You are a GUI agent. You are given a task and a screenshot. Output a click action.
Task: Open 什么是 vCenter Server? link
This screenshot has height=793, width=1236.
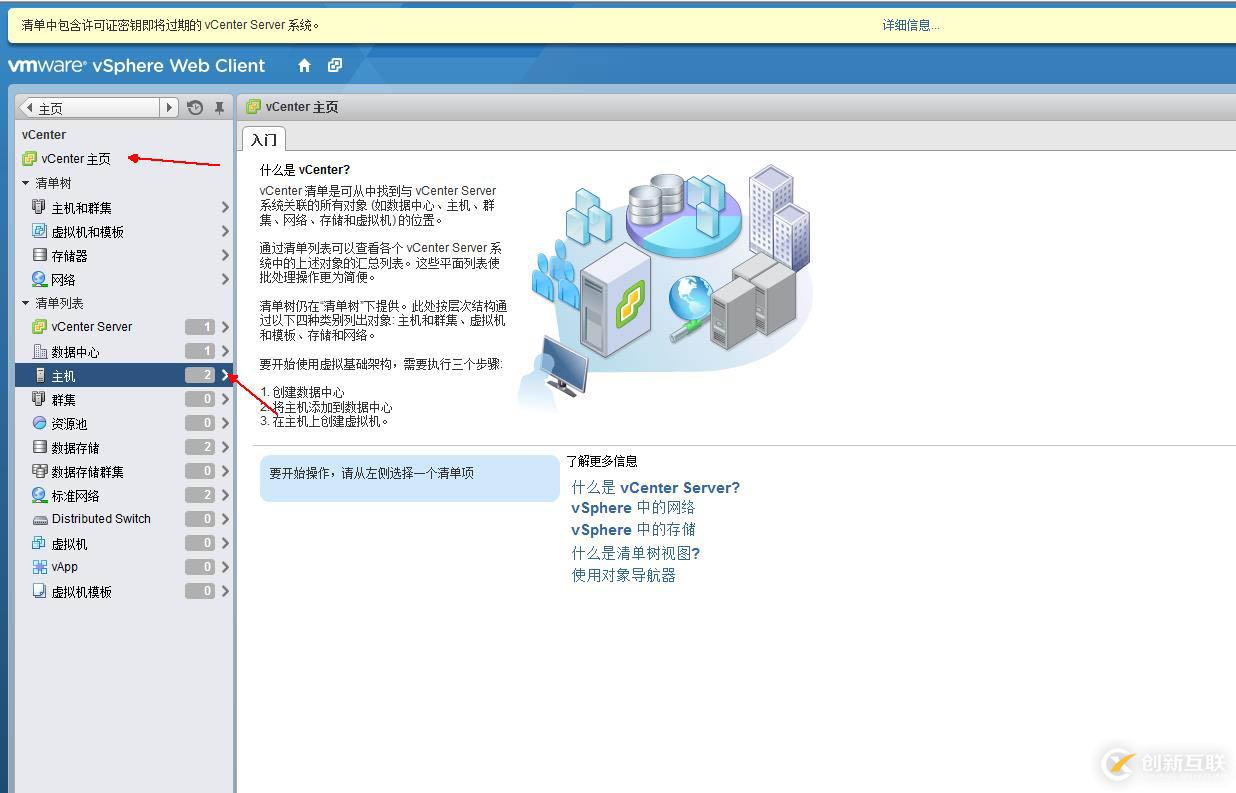click(655, 488)
